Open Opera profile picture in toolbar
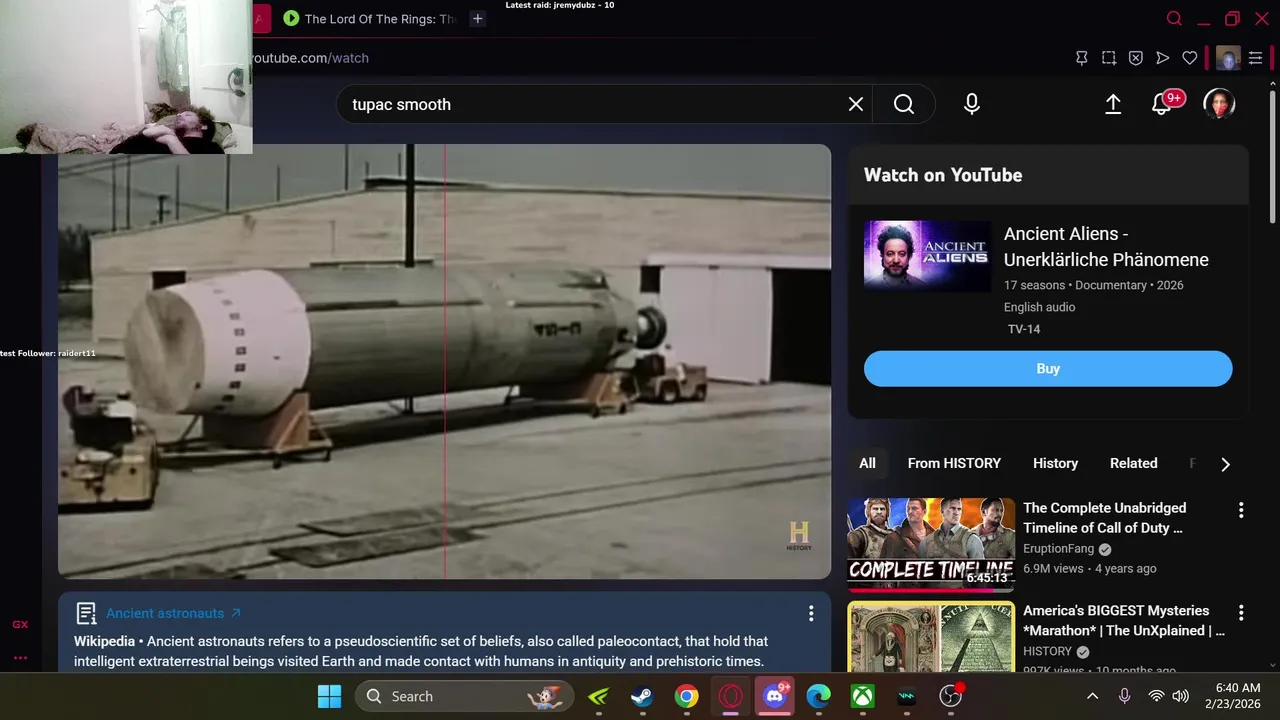The image size is (1280, 720). click(1228, 58)
